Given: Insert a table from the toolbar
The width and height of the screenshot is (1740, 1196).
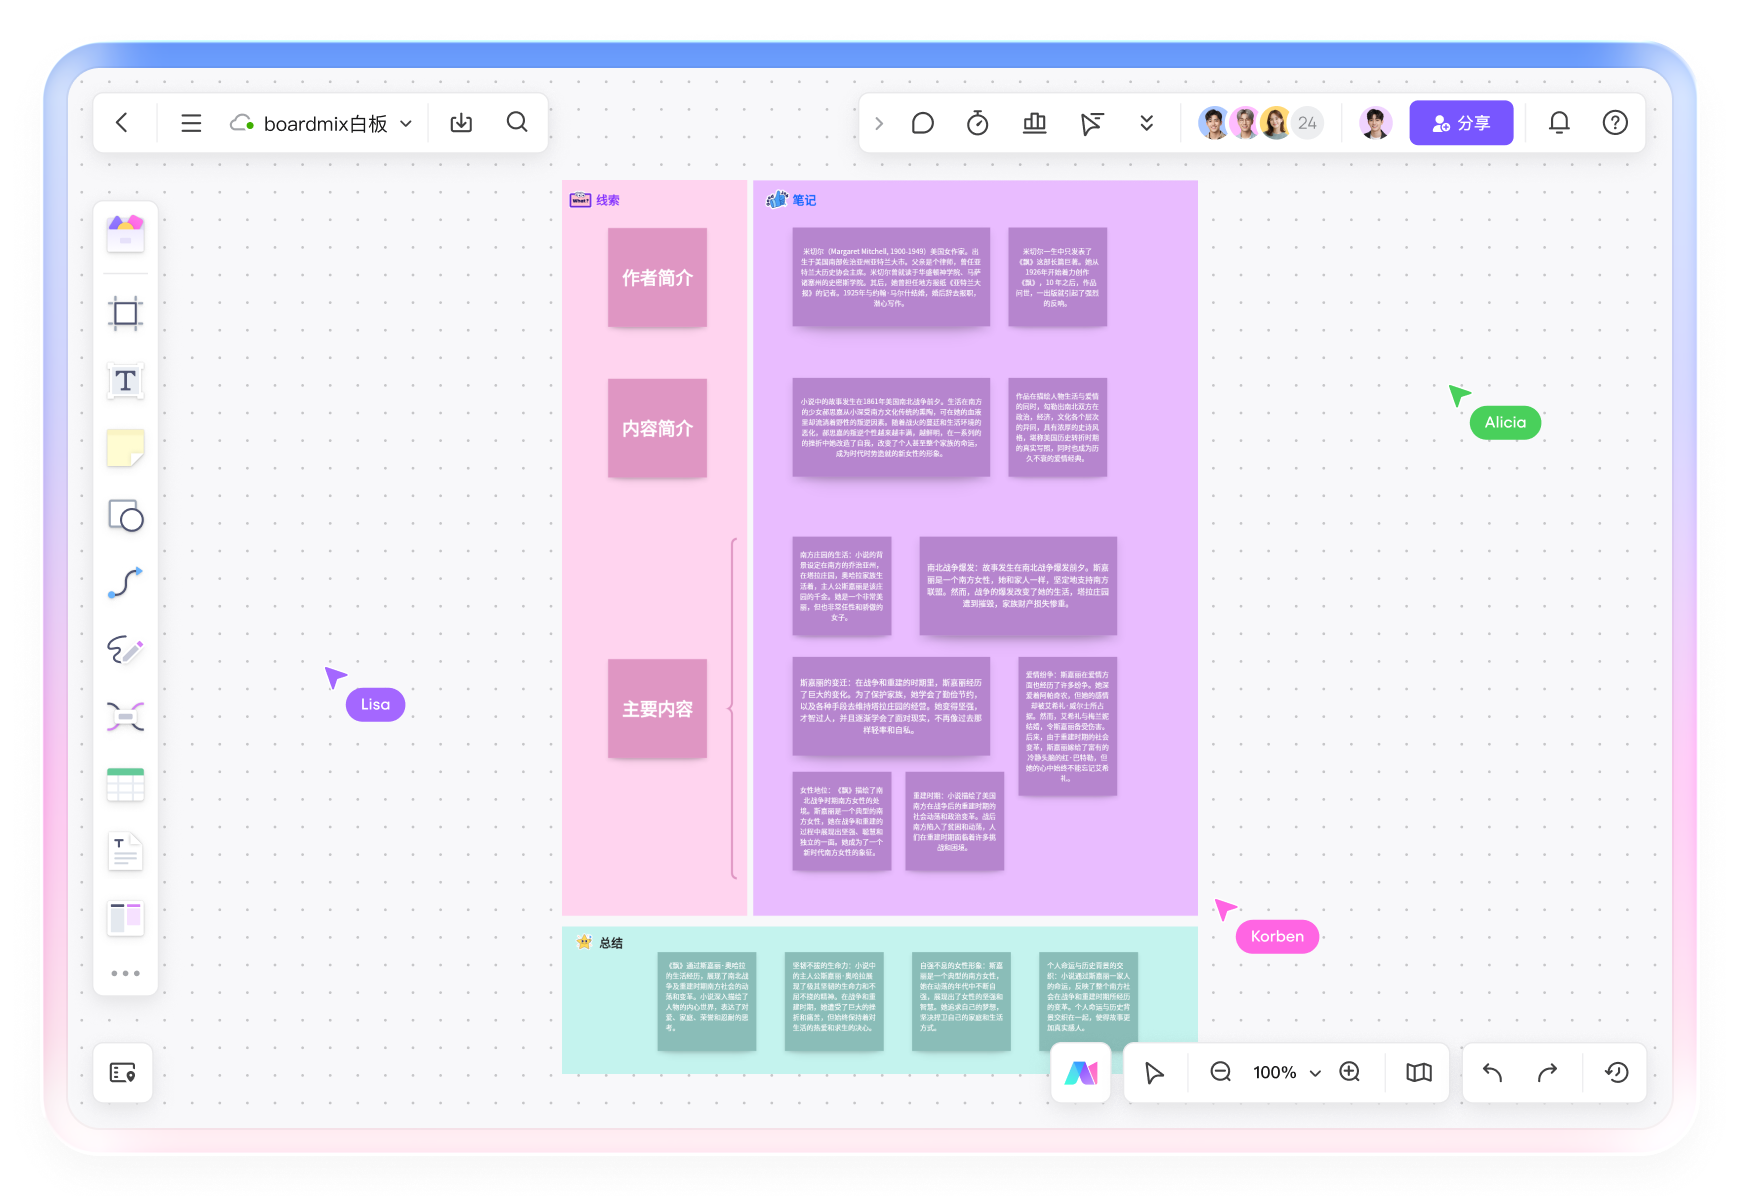Looking at the screenshot, I should click(x=125, y=785).
